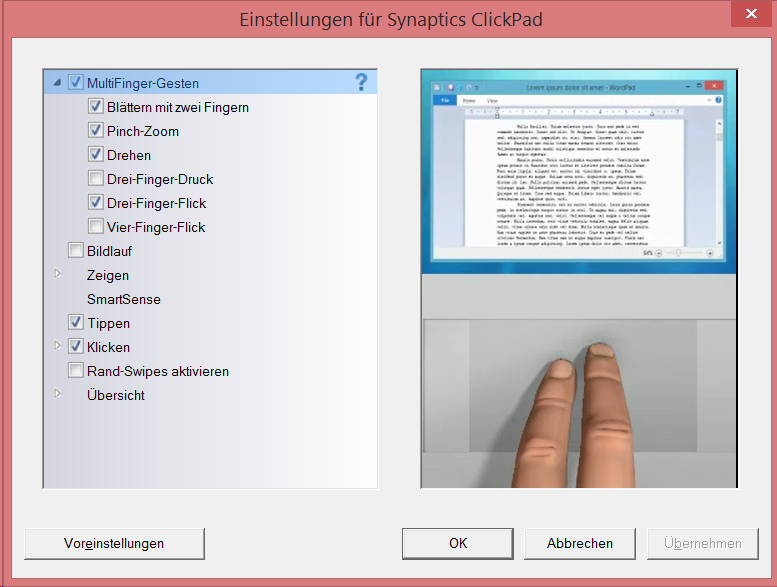Toggle the Drehen gesture checkbox
777x587 pixels.
tap(96, 154)
